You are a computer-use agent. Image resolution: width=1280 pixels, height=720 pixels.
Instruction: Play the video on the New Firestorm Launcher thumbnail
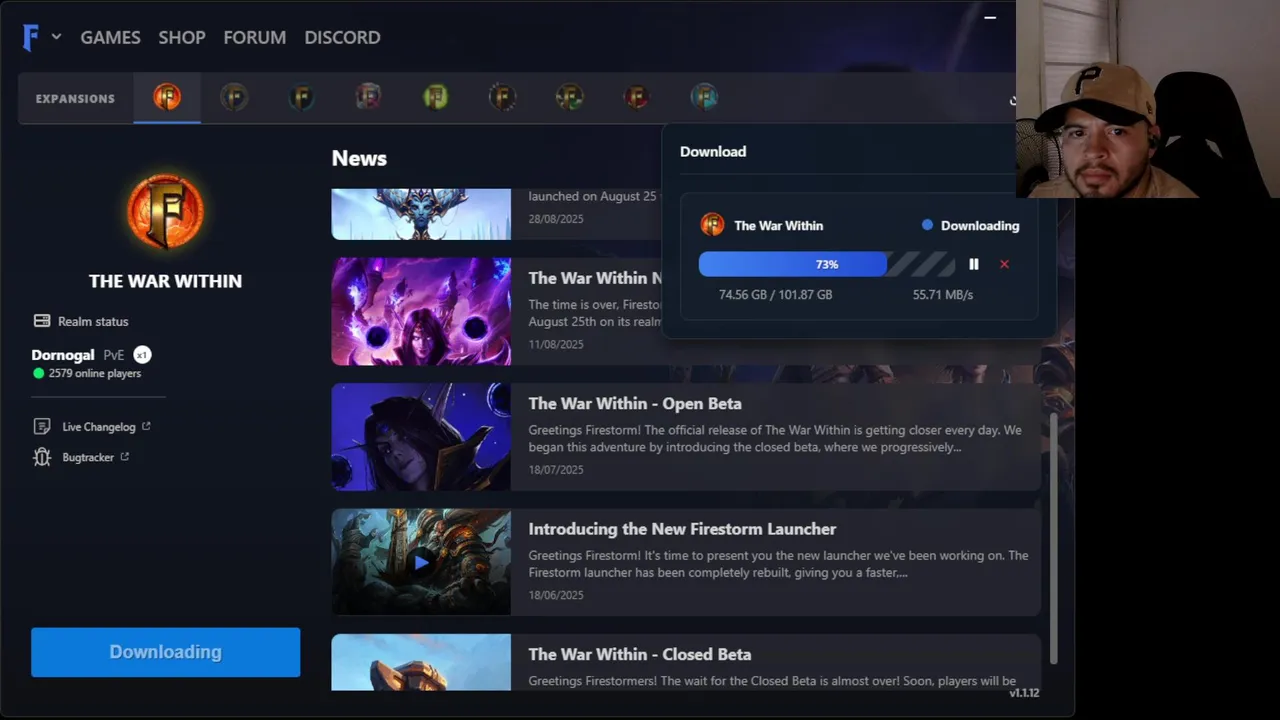pos(421,562)
